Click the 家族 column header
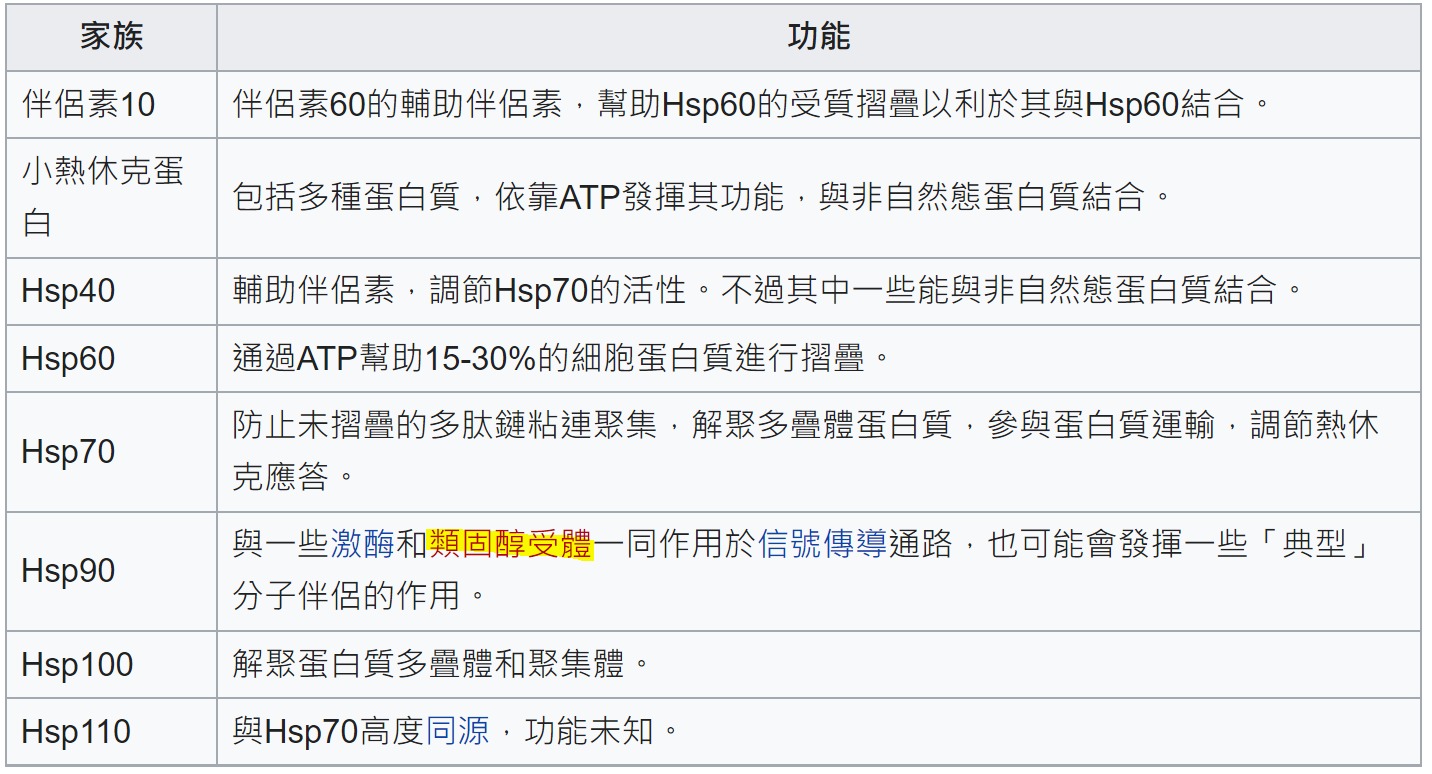Viewport: 1432px width, 774px height. pos(111,37)
